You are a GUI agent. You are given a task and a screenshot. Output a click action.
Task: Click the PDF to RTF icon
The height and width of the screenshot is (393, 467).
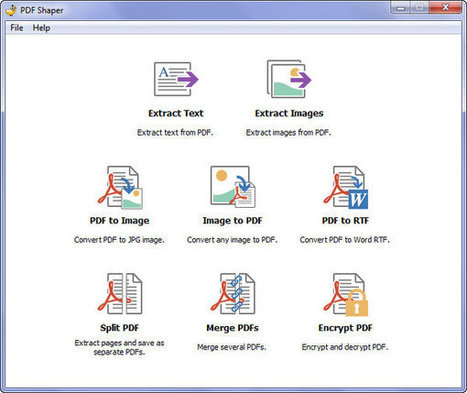346,188
